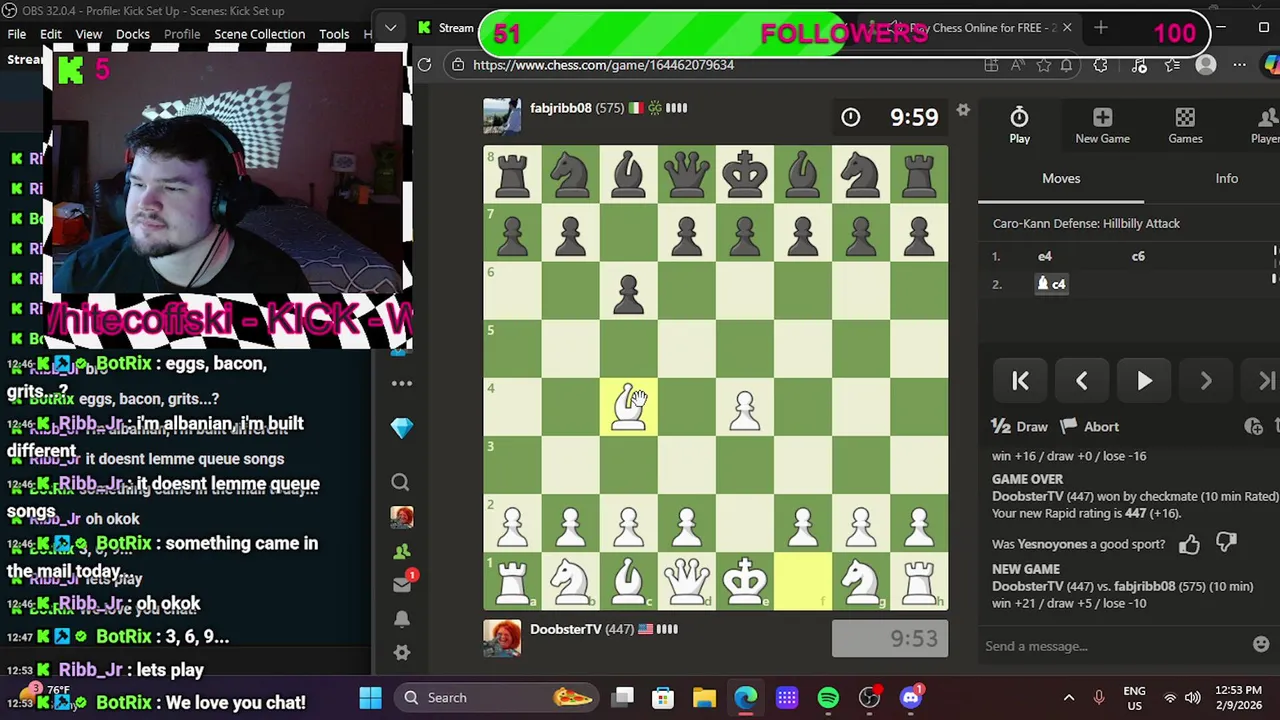The width and height of the screenshot is (1280, 720).
Task: Give thumbs down for Yesnoyones sportsmanship
Action: (1226, 543)
